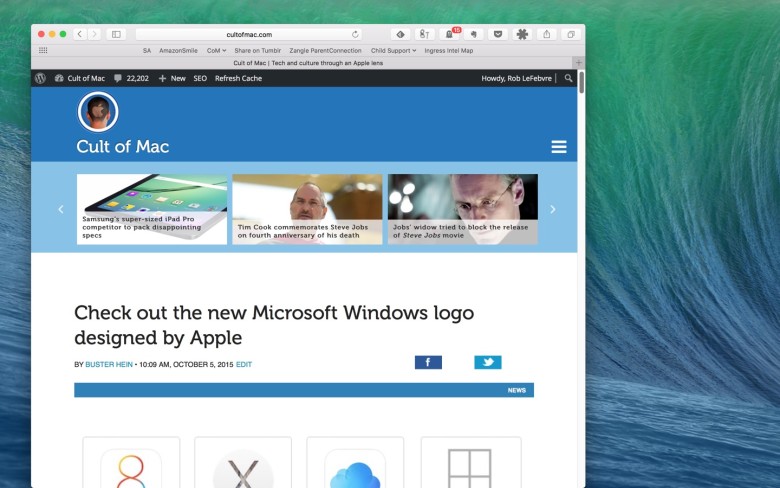This screenshot has width=780, height=488.
Task: Open the Ingress Intel Map bookmark
Action: click(x=449, y=51)
